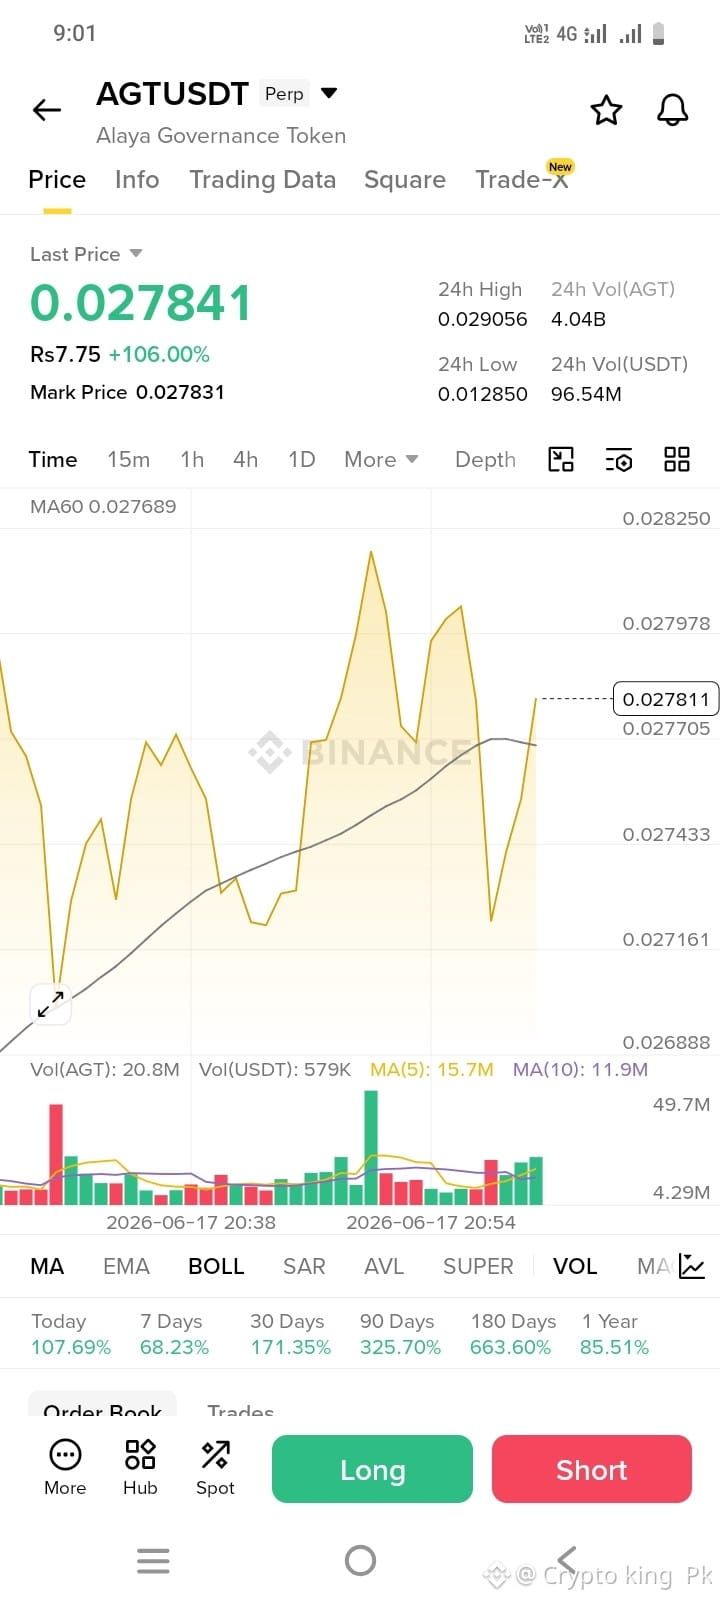Screen dimensions: 720x1600
Task: Add AGTUSDT to favorites with star icon
Action: [606, 110]
